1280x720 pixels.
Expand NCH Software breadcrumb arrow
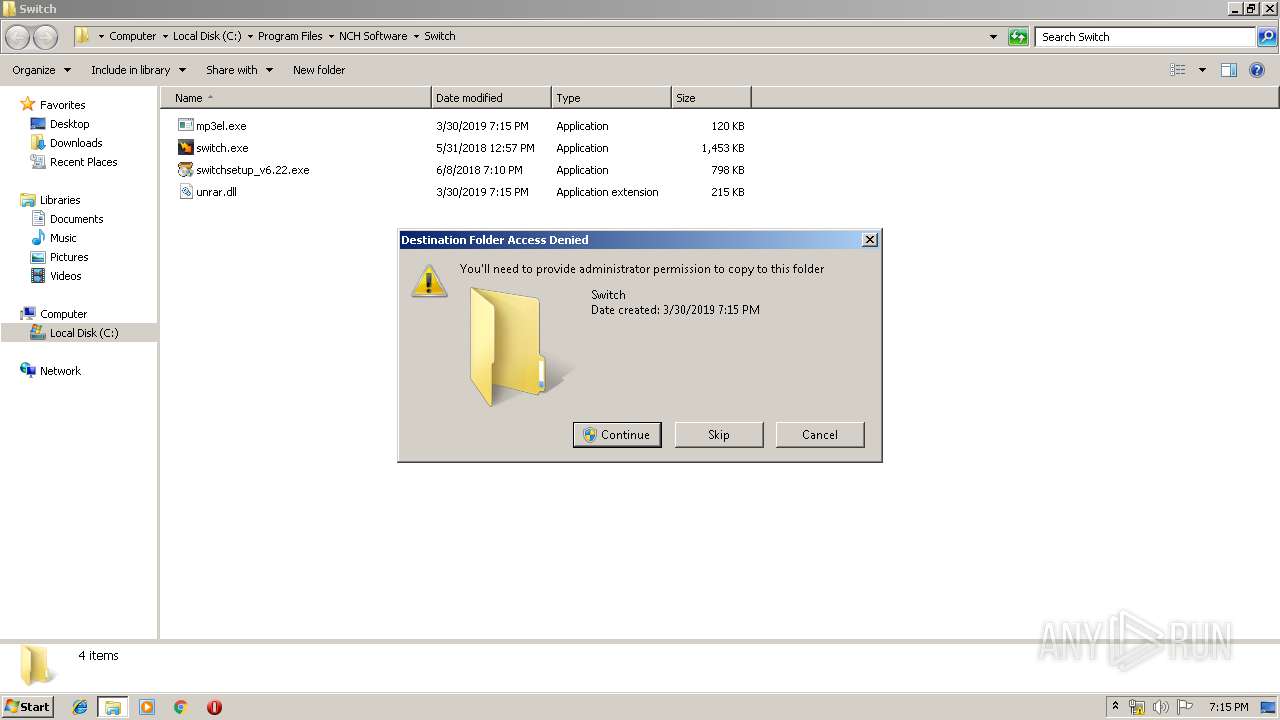pyautogui.click(x=417, y=37)
